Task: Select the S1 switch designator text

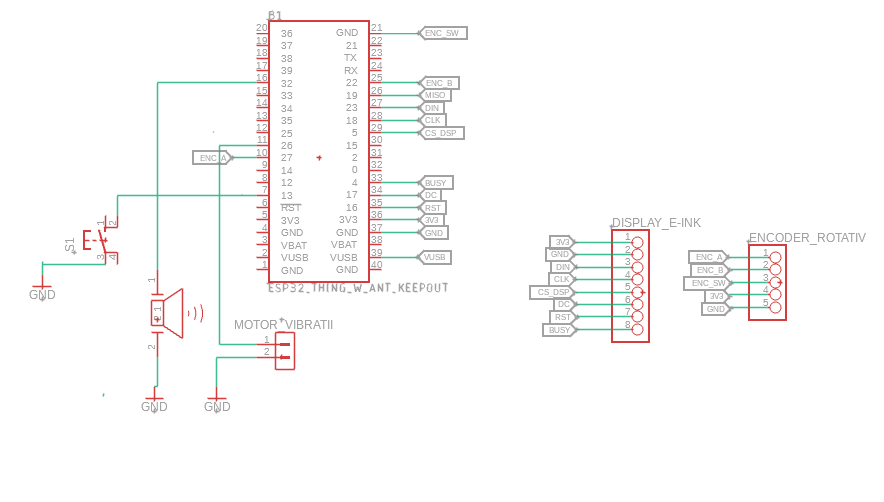Action: 69,245
